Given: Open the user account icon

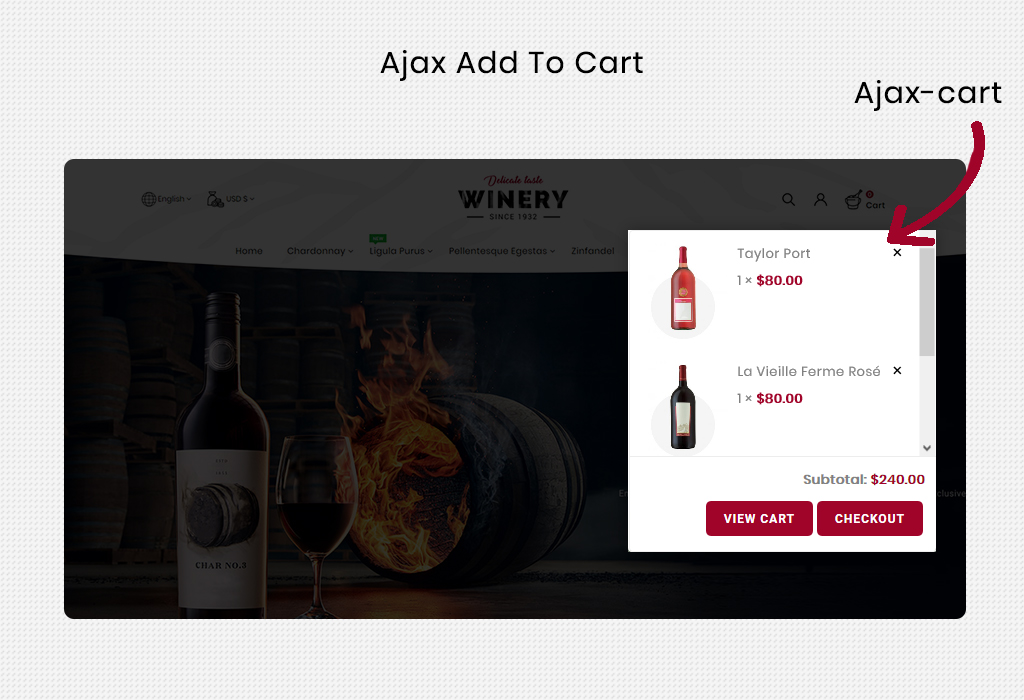Looking at the screenshot, I should [x=820, y=199].
